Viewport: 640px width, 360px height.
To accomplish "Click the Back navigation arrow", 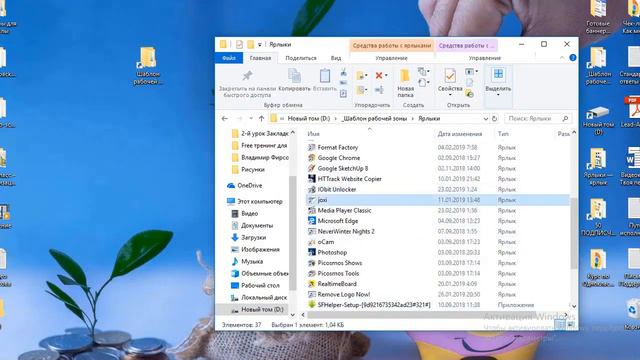I will [x=224, y=118].
